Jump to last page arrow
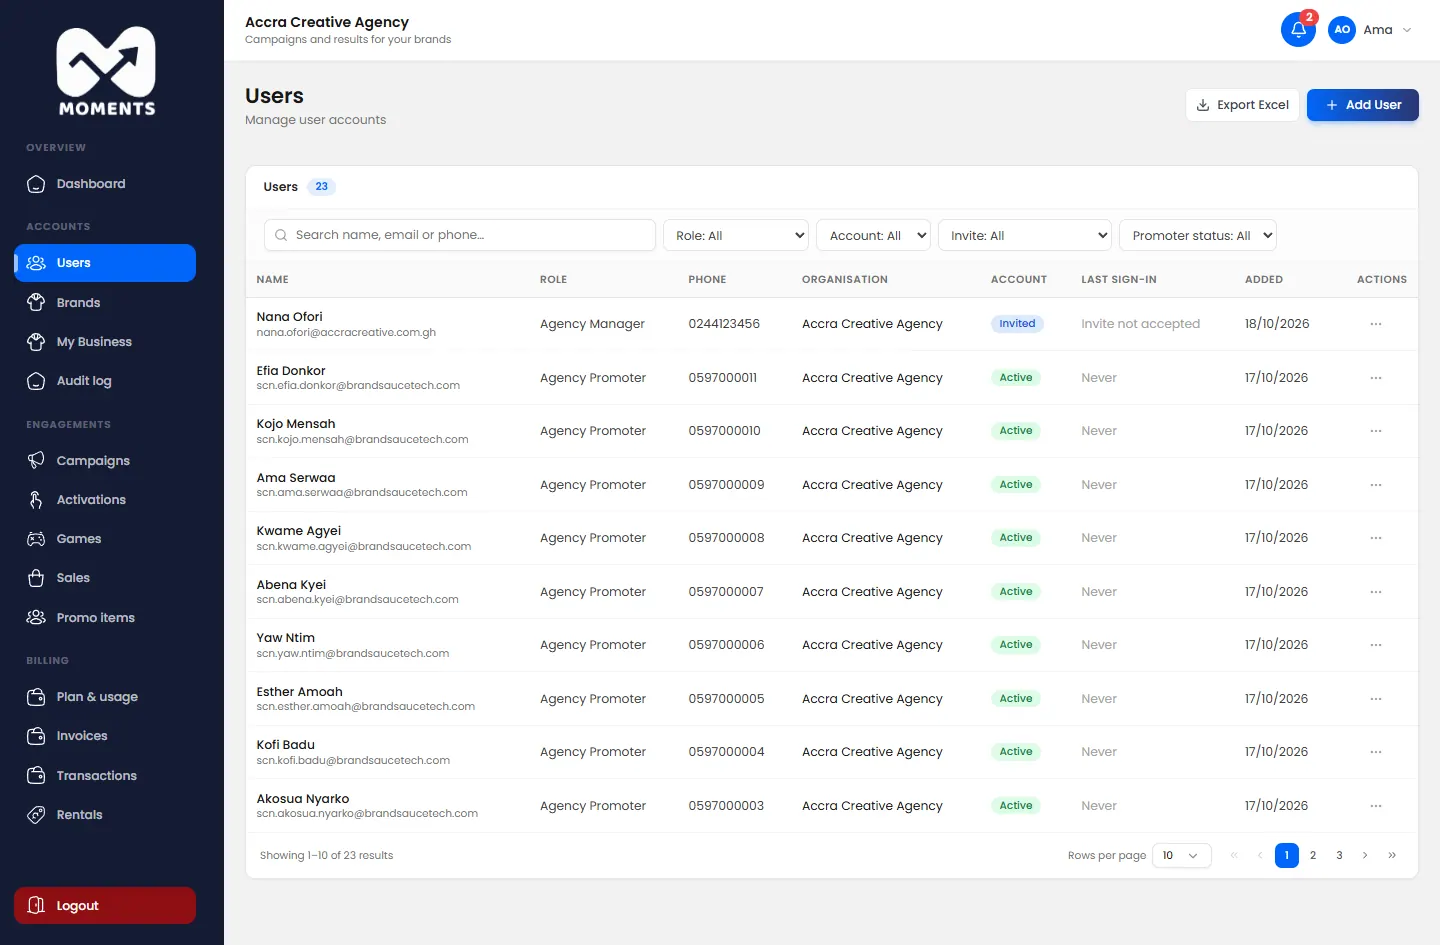This screenshot has width=1440, height=945. coord(1392,856)
